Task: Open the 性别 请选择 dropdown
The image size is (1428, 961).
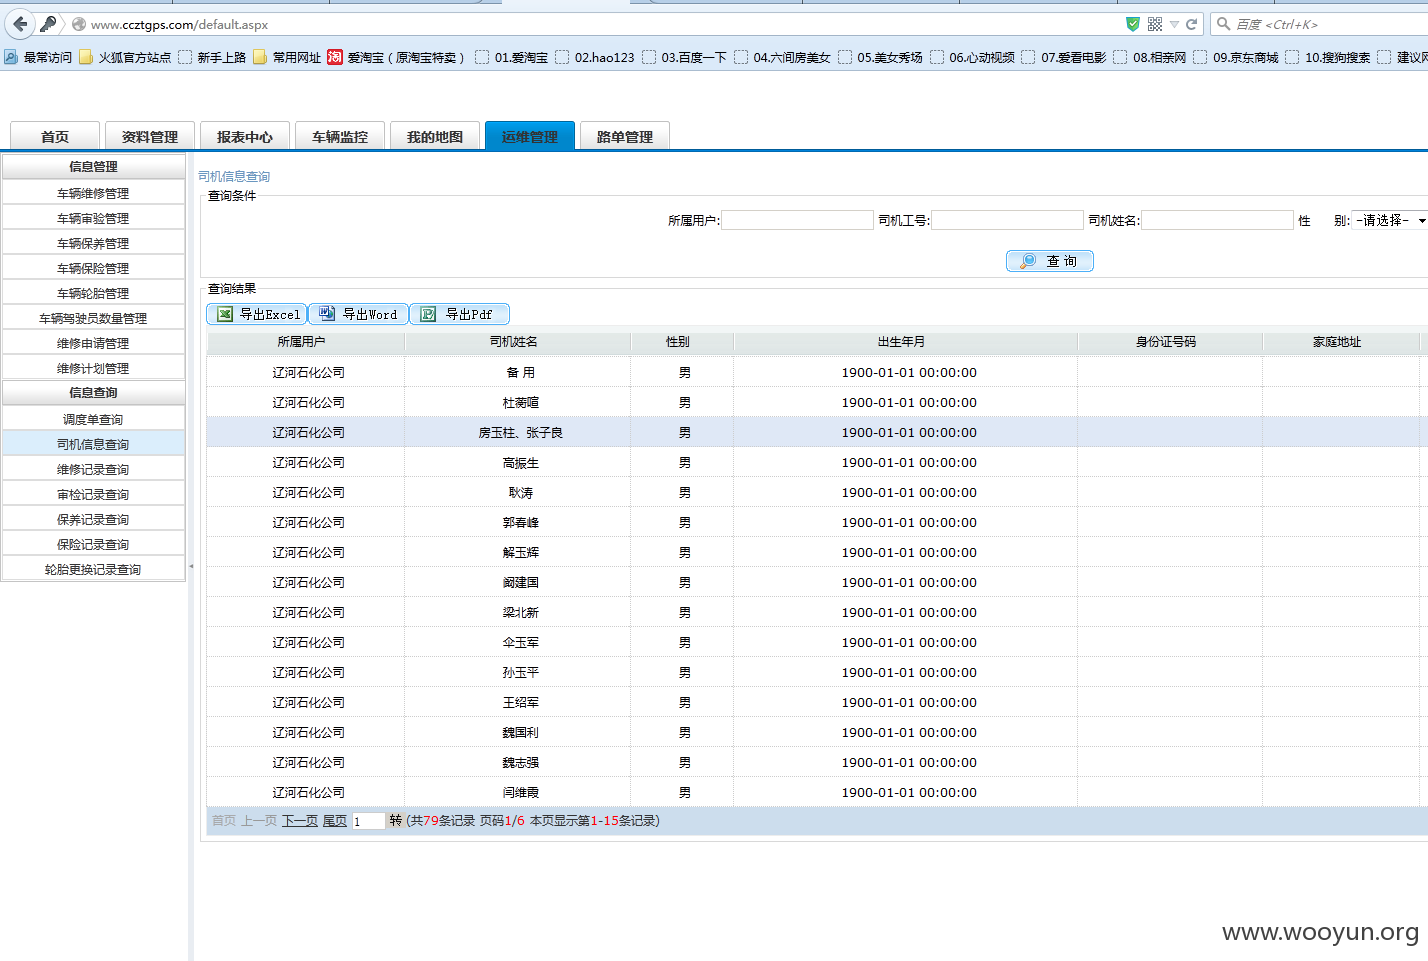Action: tap(1390, 220)
